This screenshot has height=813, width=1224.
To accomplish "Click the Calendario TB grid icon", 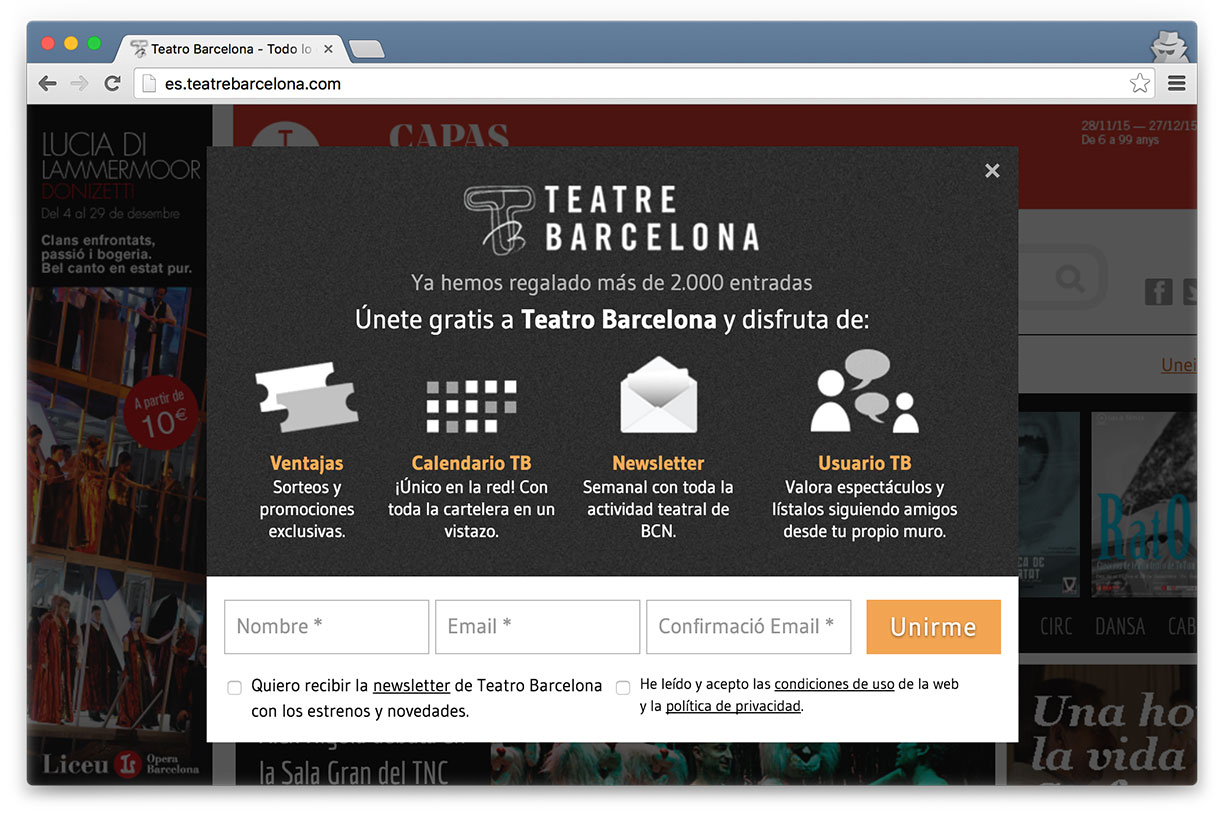I will point(472,406).
